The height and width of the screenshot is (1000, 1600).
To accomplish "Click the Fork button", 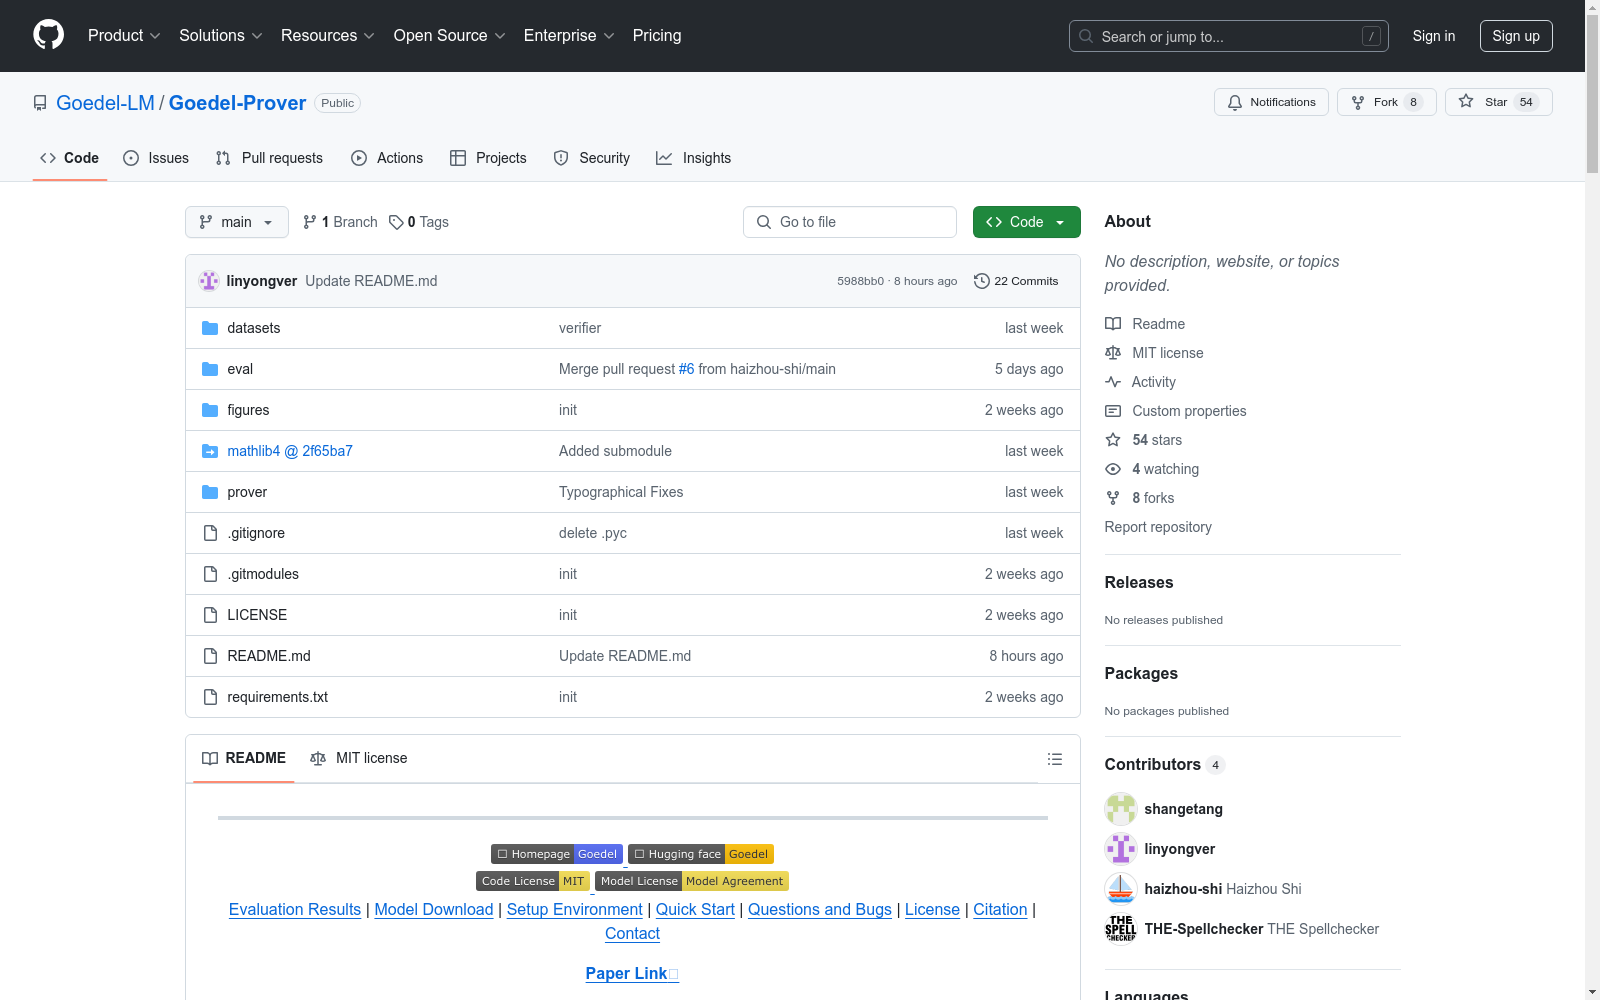I will (1386, 102).
